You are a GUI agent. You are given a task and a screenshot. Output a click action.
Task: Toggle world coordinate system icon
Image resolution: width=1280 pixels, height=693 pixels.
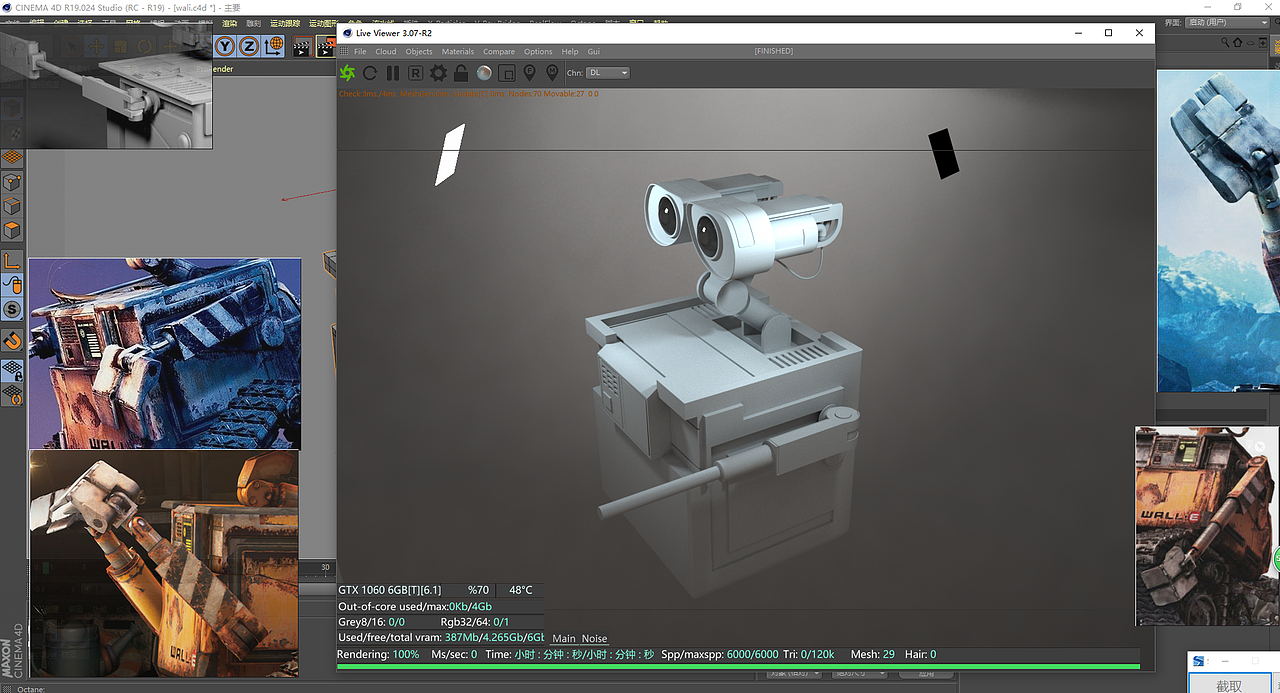click(273, 45)
